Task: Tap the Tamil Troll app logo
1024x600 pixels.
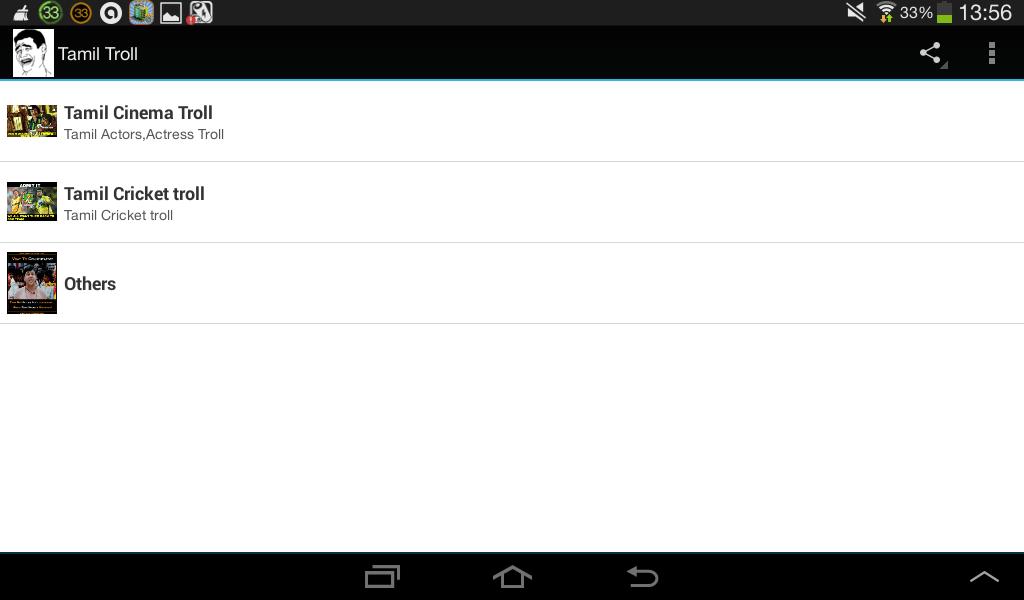Action: coord(33,53)
